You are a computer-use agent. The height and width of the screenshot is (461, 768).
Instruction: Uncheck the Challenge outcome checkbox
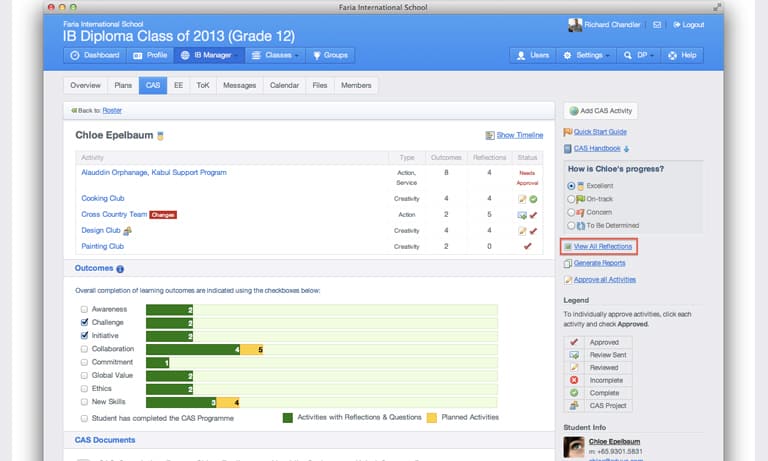[84, 322]
